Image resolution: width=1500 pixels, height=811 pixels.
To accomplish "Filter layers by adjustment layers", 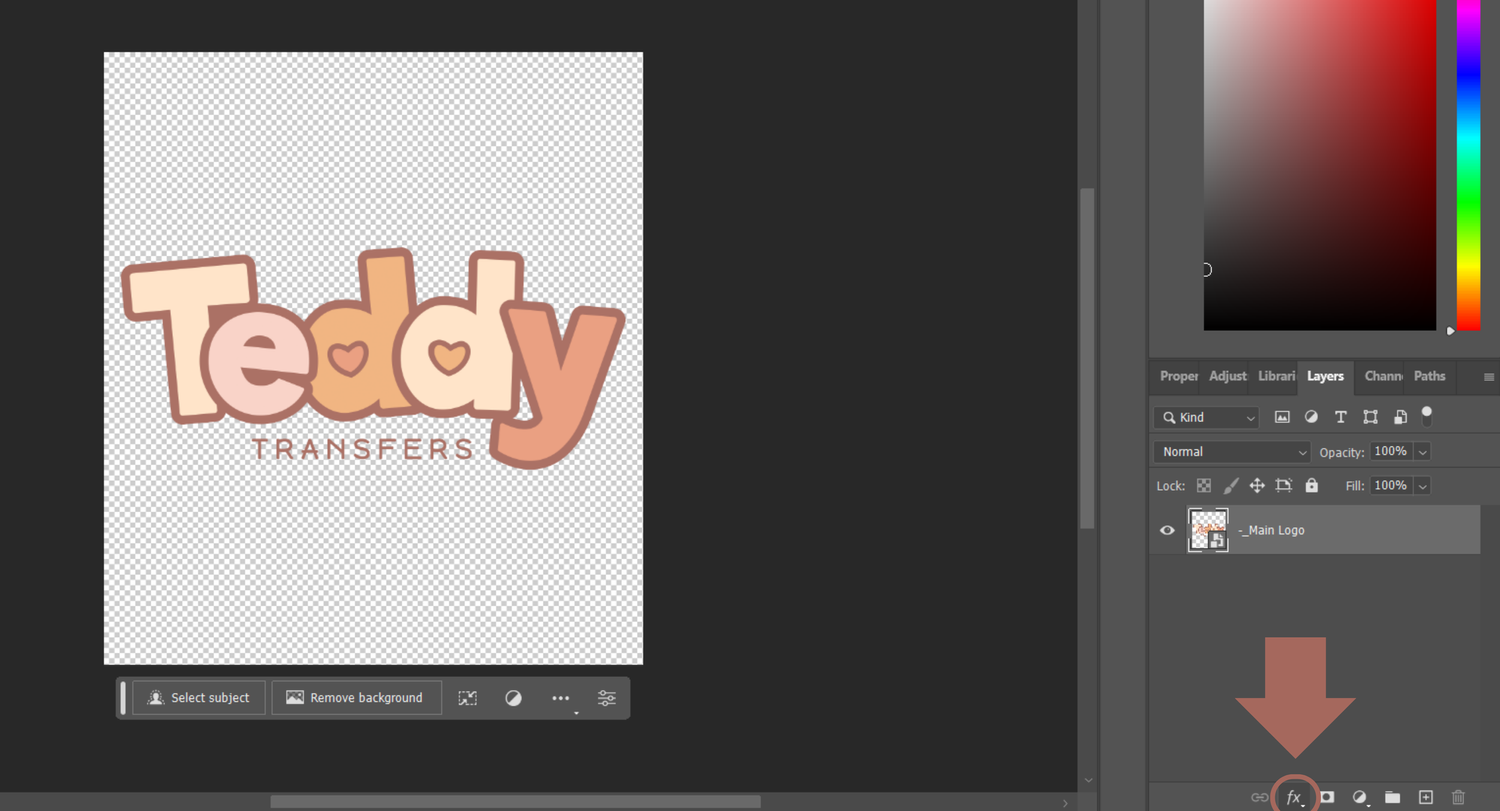I will 1311,417.
